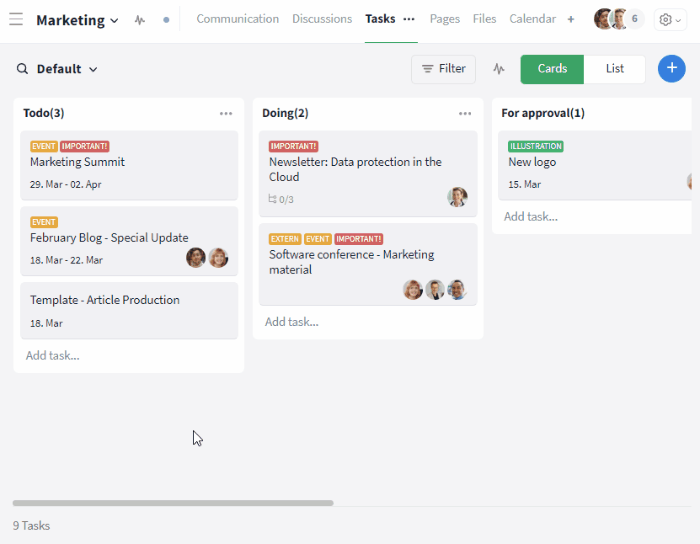Click the status dot next to Marketing
The image size is (700, 544).
tap(166, 20)
